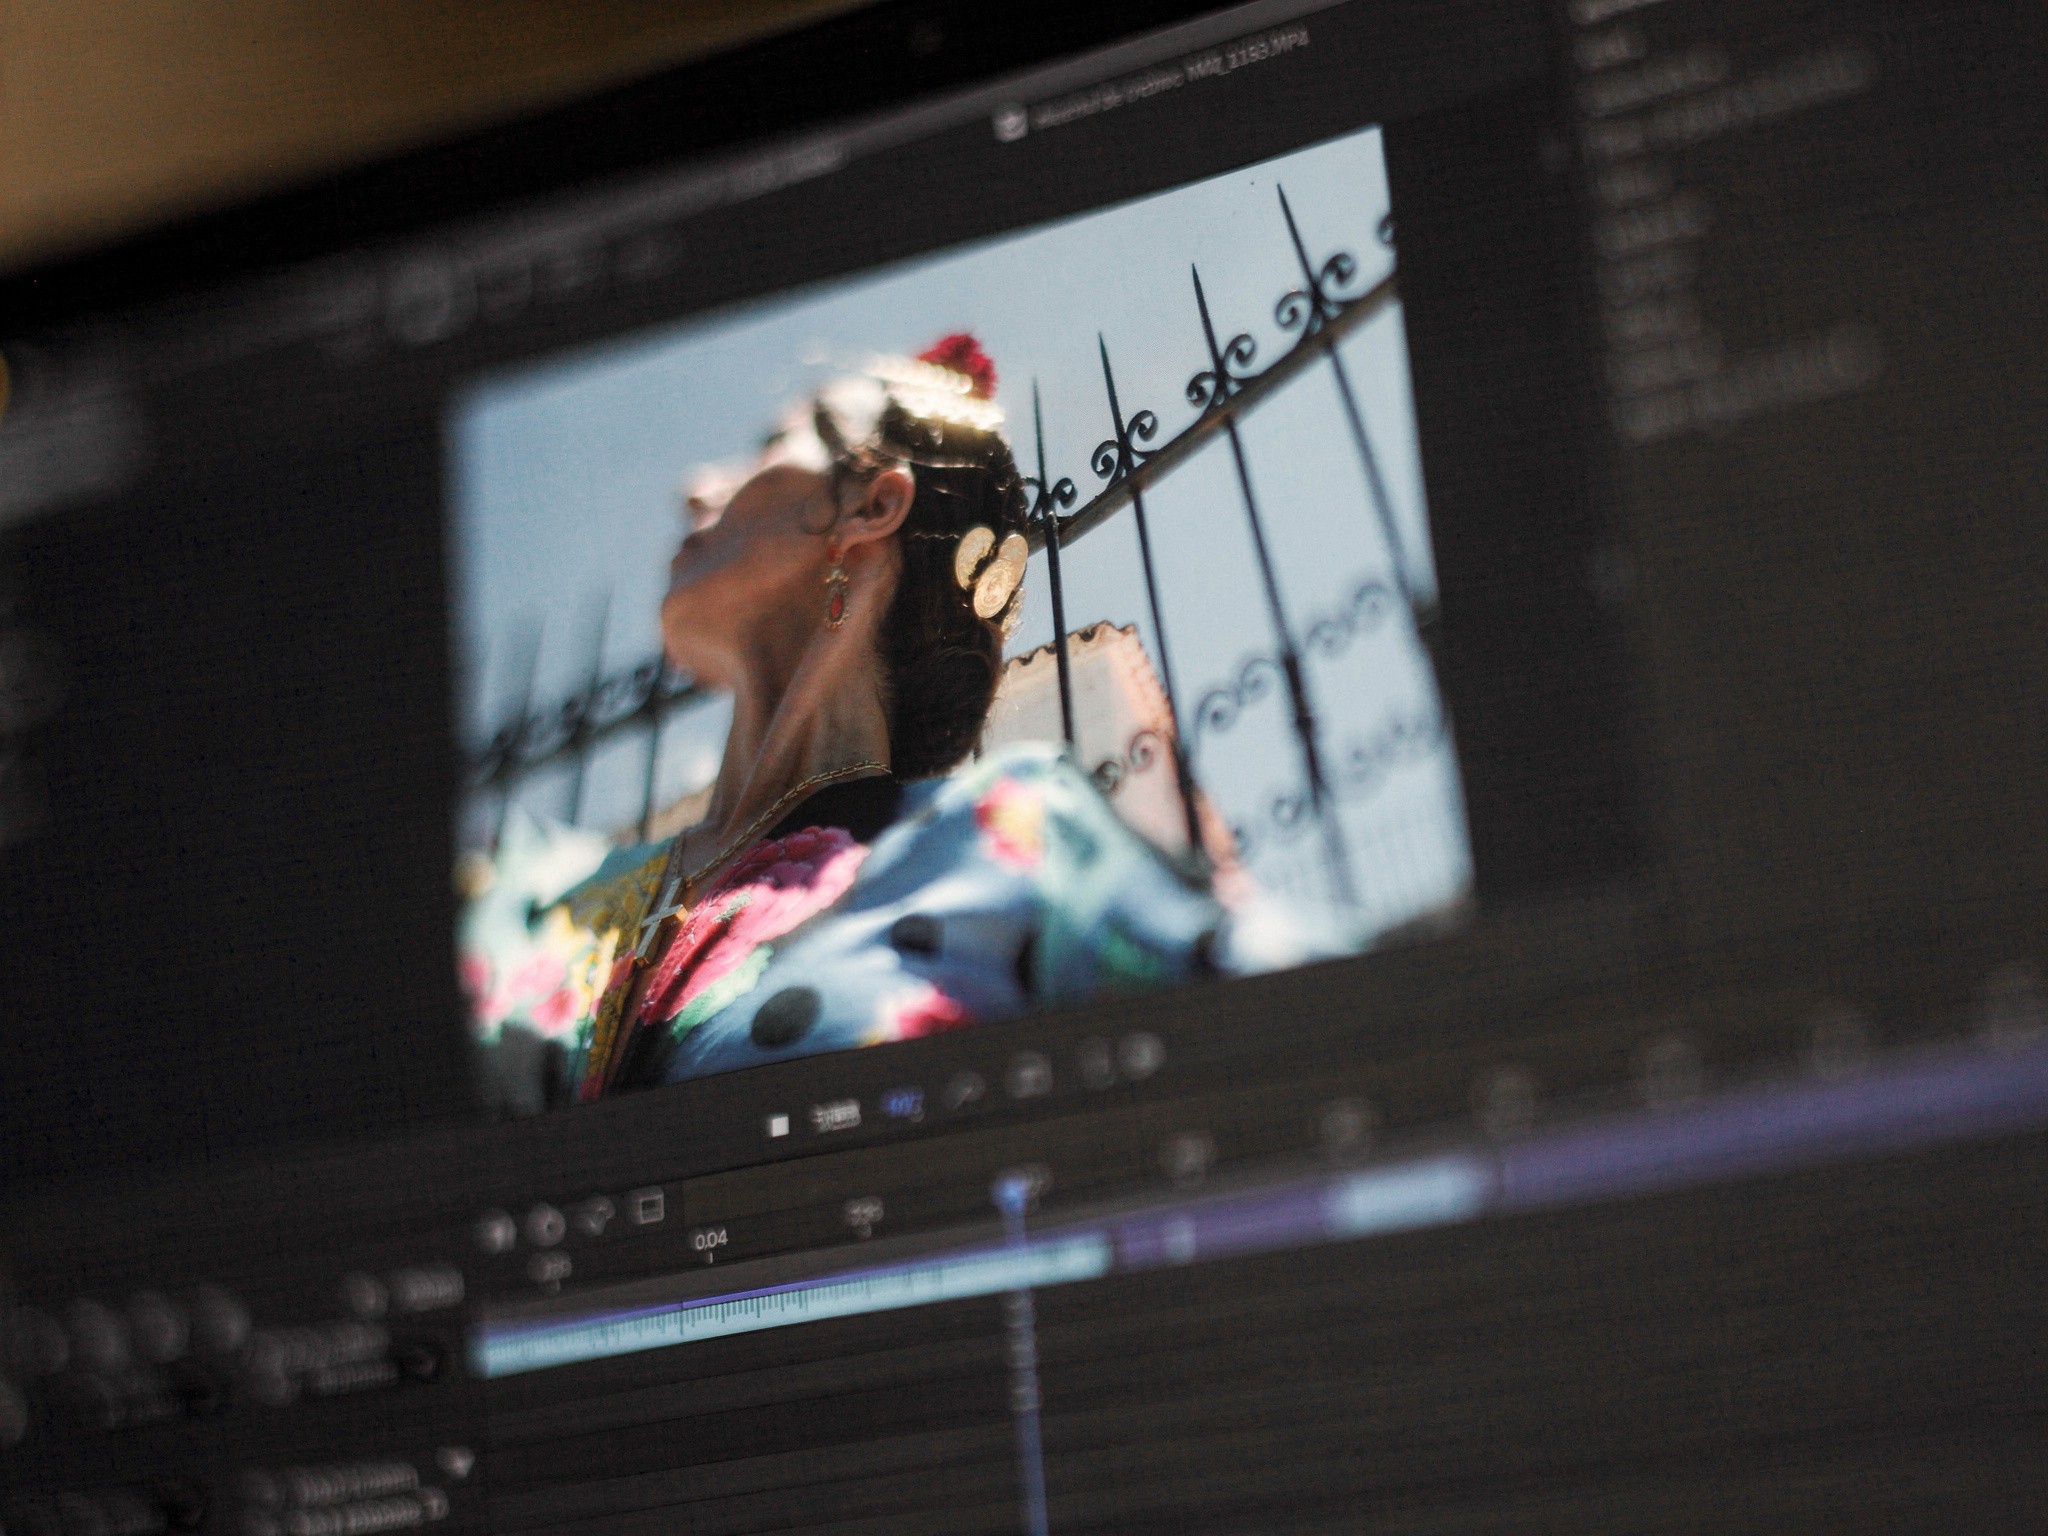Click the 0.04 mark on the time ruler
The image size is (2048, 1536).
click(x=711, y=1241)
